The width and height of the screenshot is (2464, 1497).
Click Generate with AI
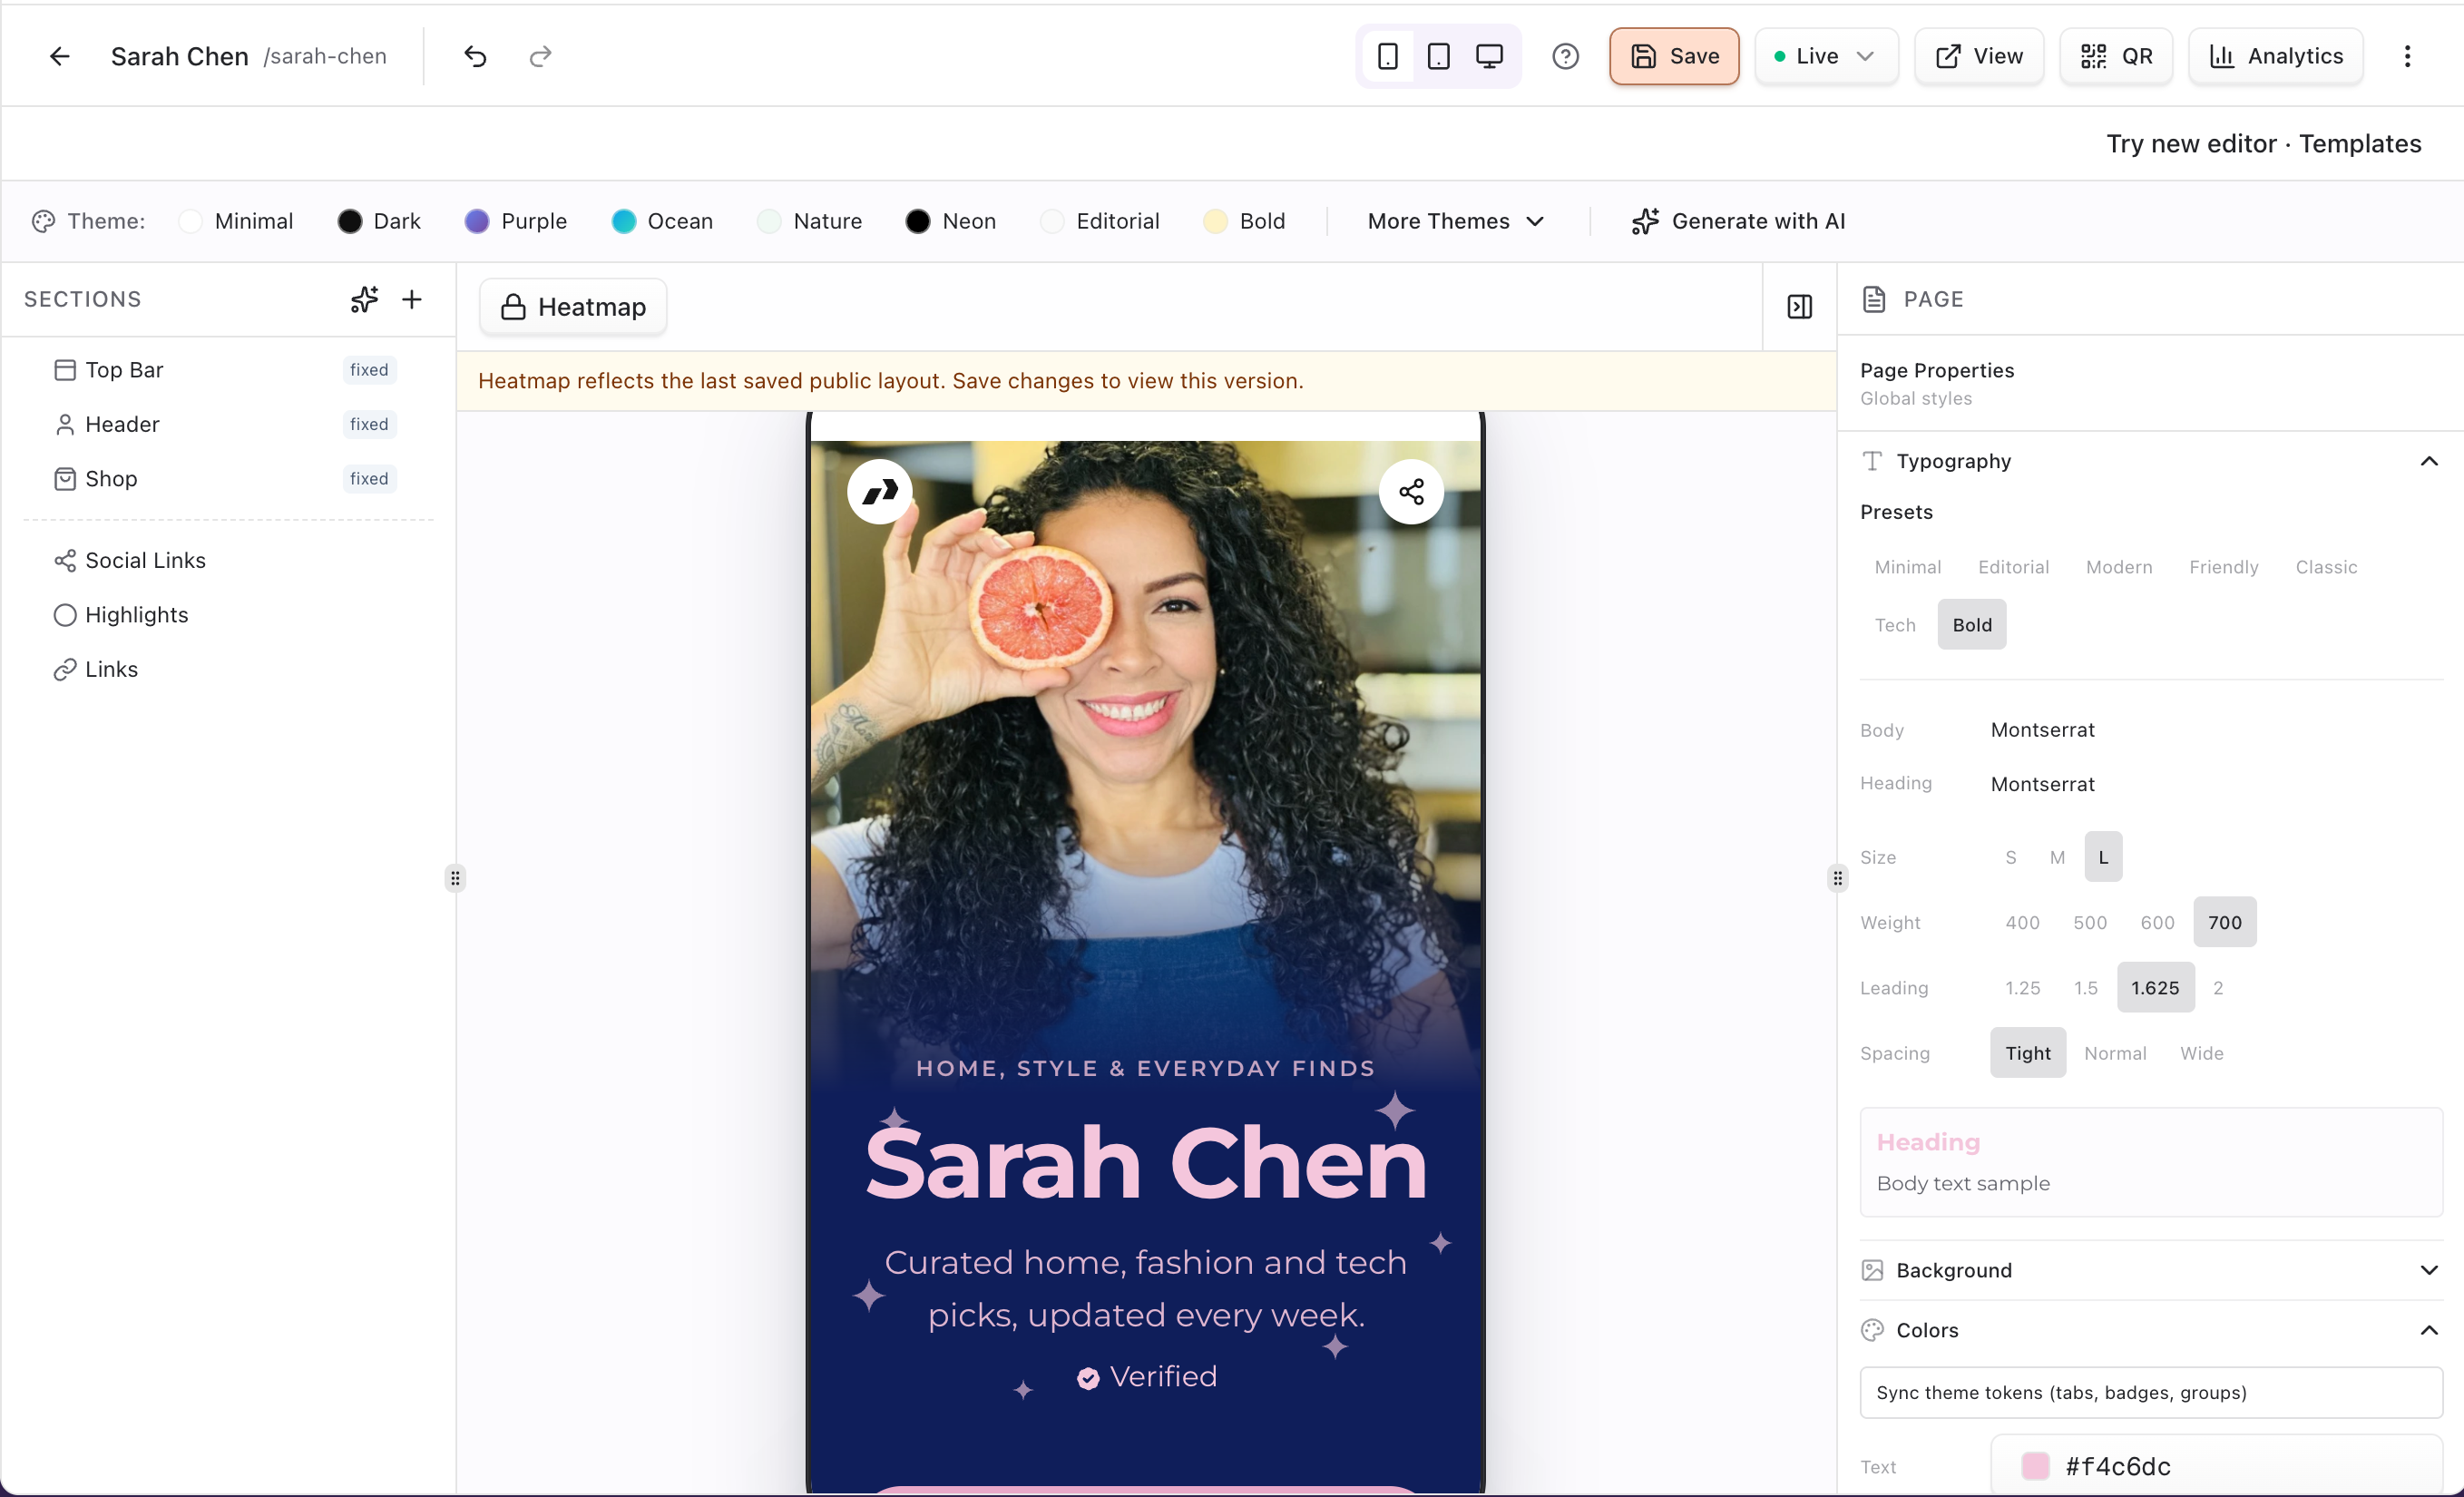tap(1738, 221)
